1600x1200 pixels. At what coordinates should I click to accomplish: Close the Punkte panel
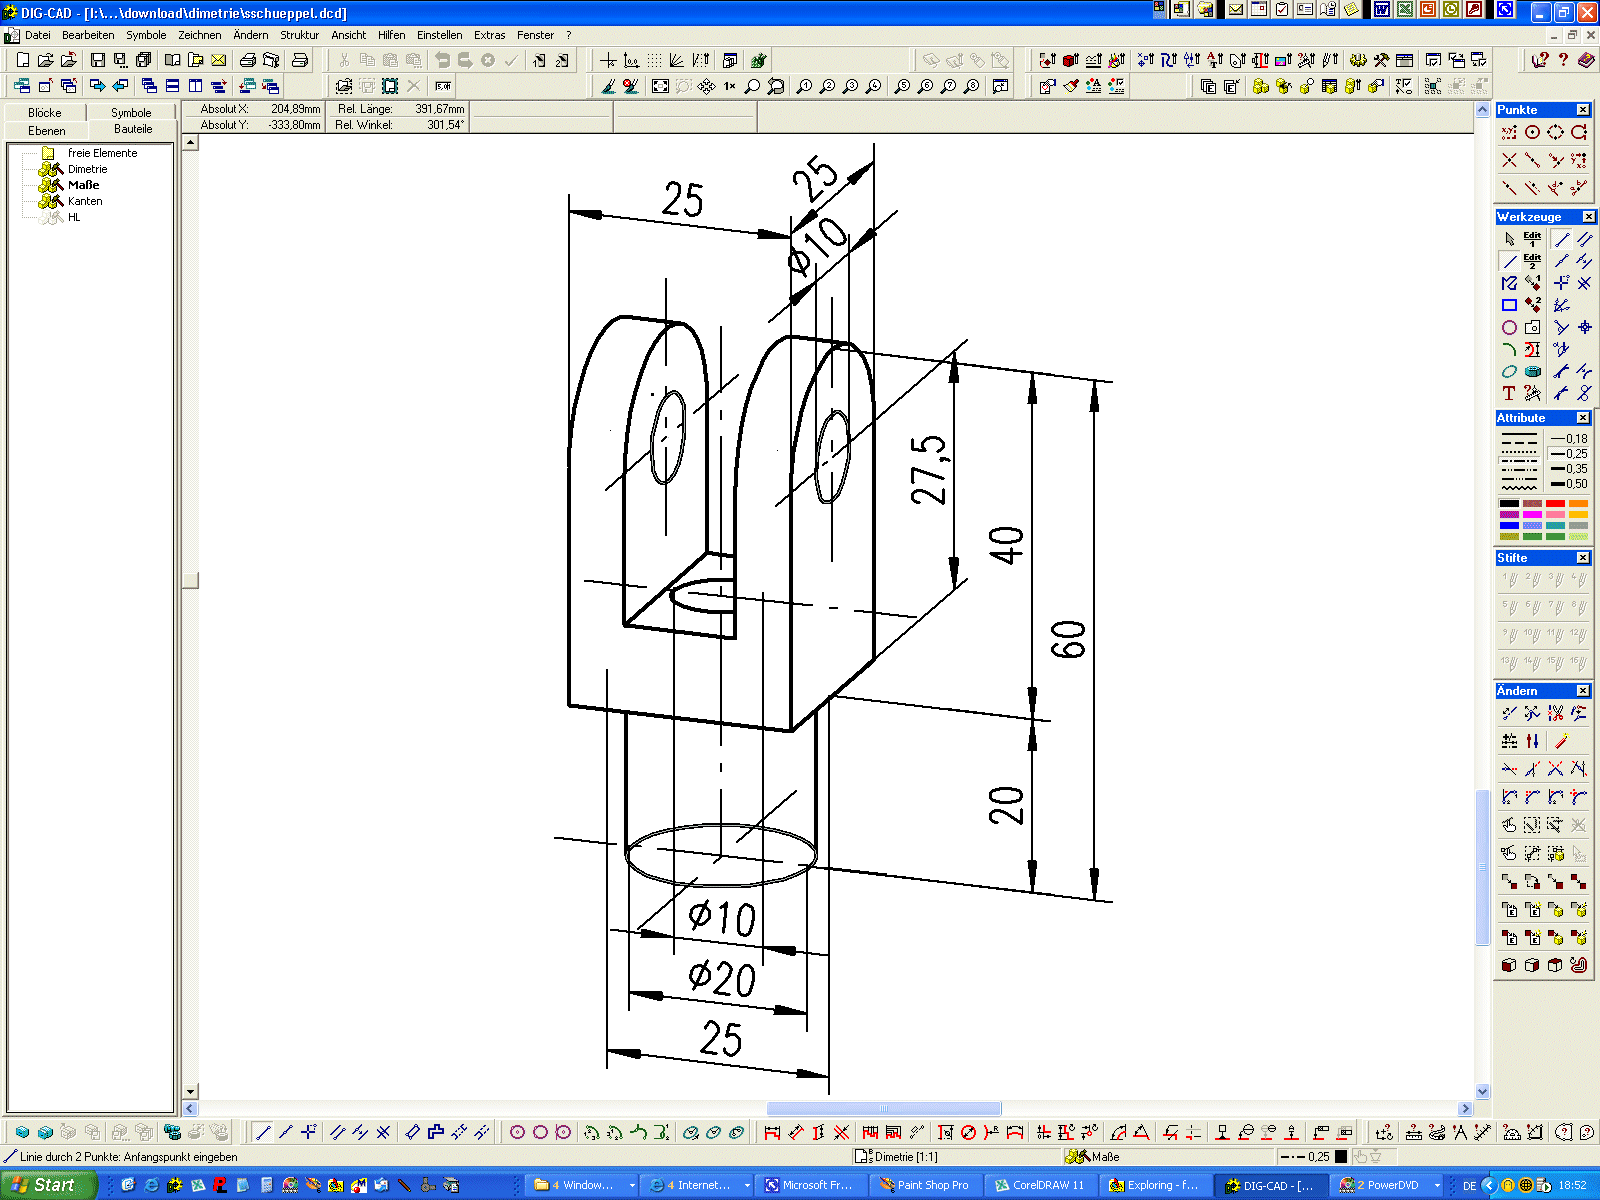point(1583,110)
